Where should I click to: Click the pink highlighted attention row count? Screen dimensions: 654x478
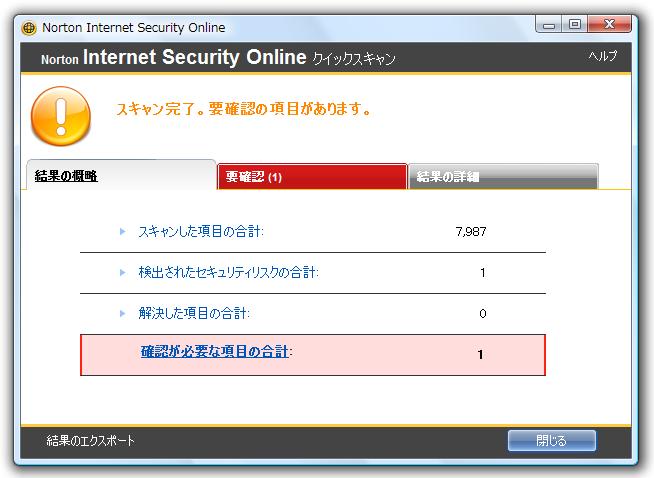point(480,355)
